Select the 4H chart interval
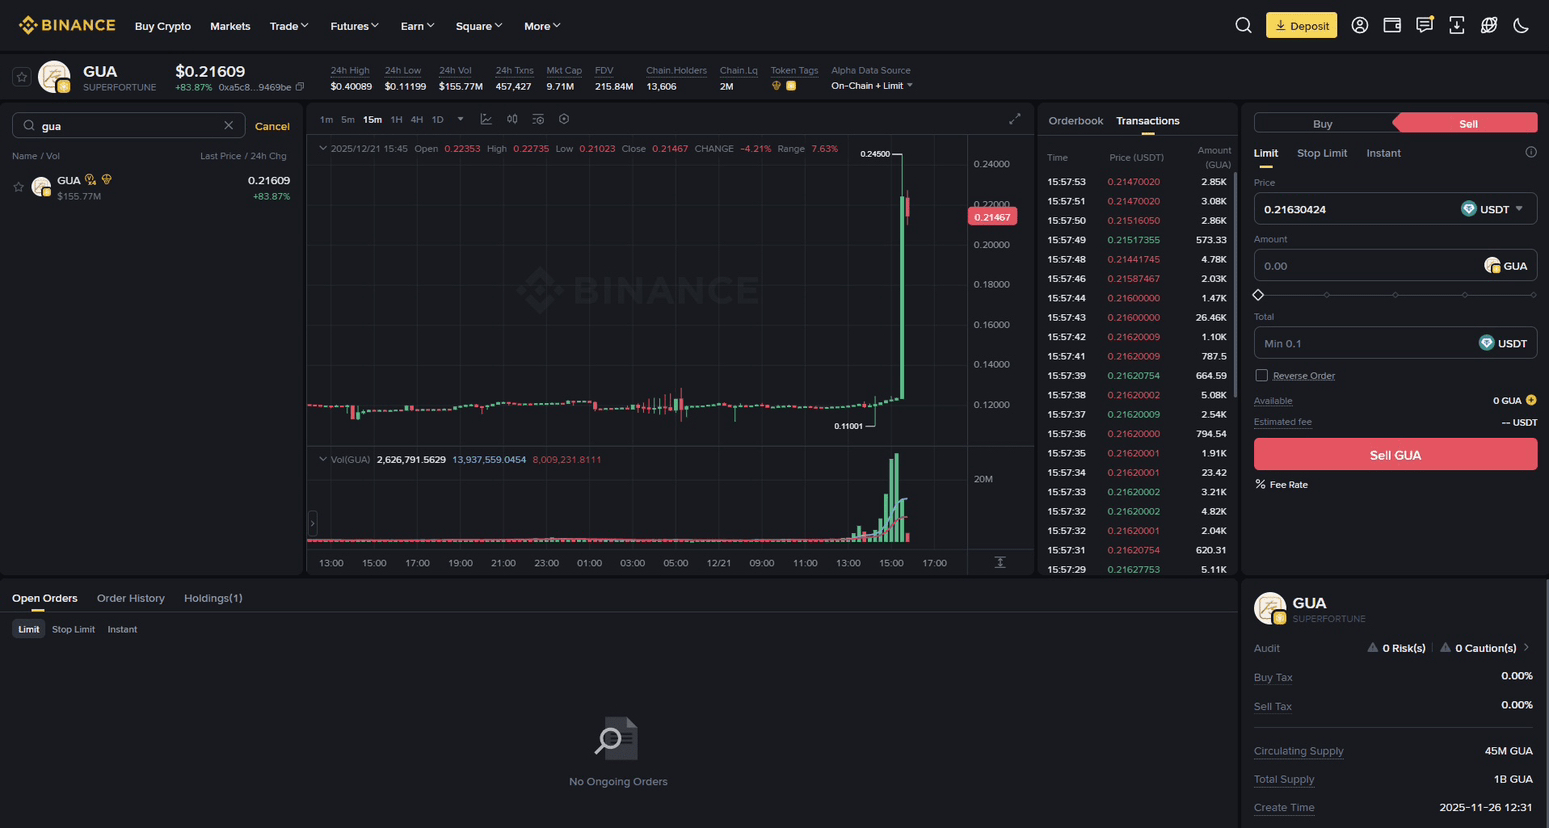This screenshot has width=1549, height=828. coord(417,120)
